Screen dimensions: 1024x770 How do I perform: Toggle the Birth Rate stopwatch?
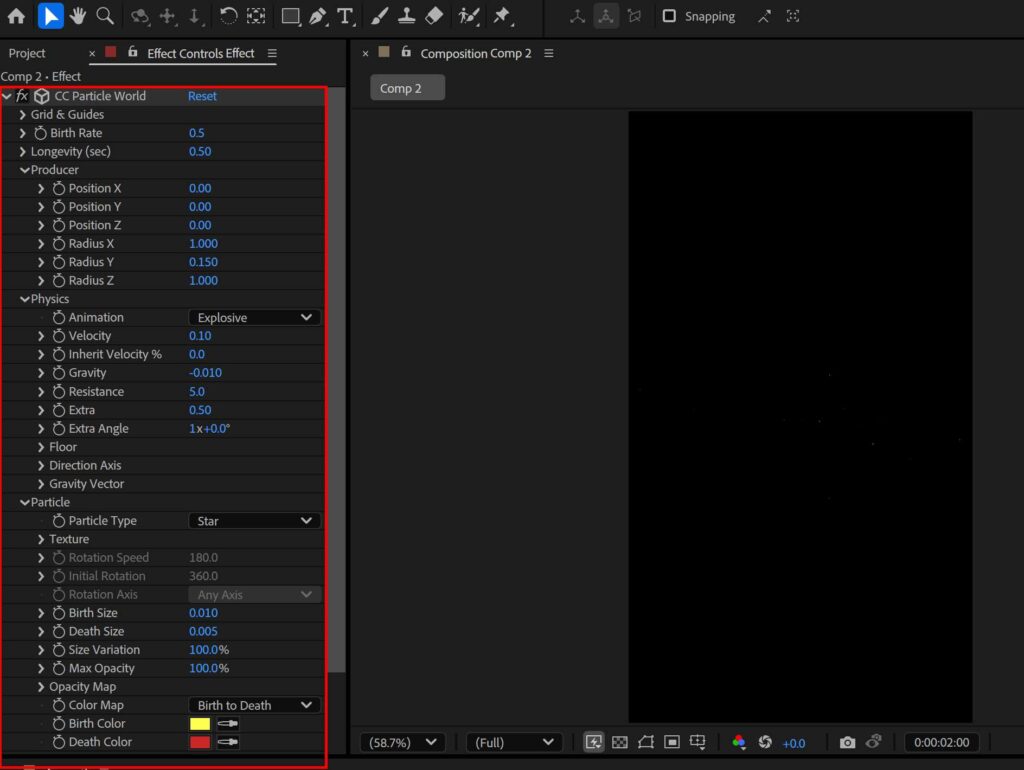coord(40,133)
